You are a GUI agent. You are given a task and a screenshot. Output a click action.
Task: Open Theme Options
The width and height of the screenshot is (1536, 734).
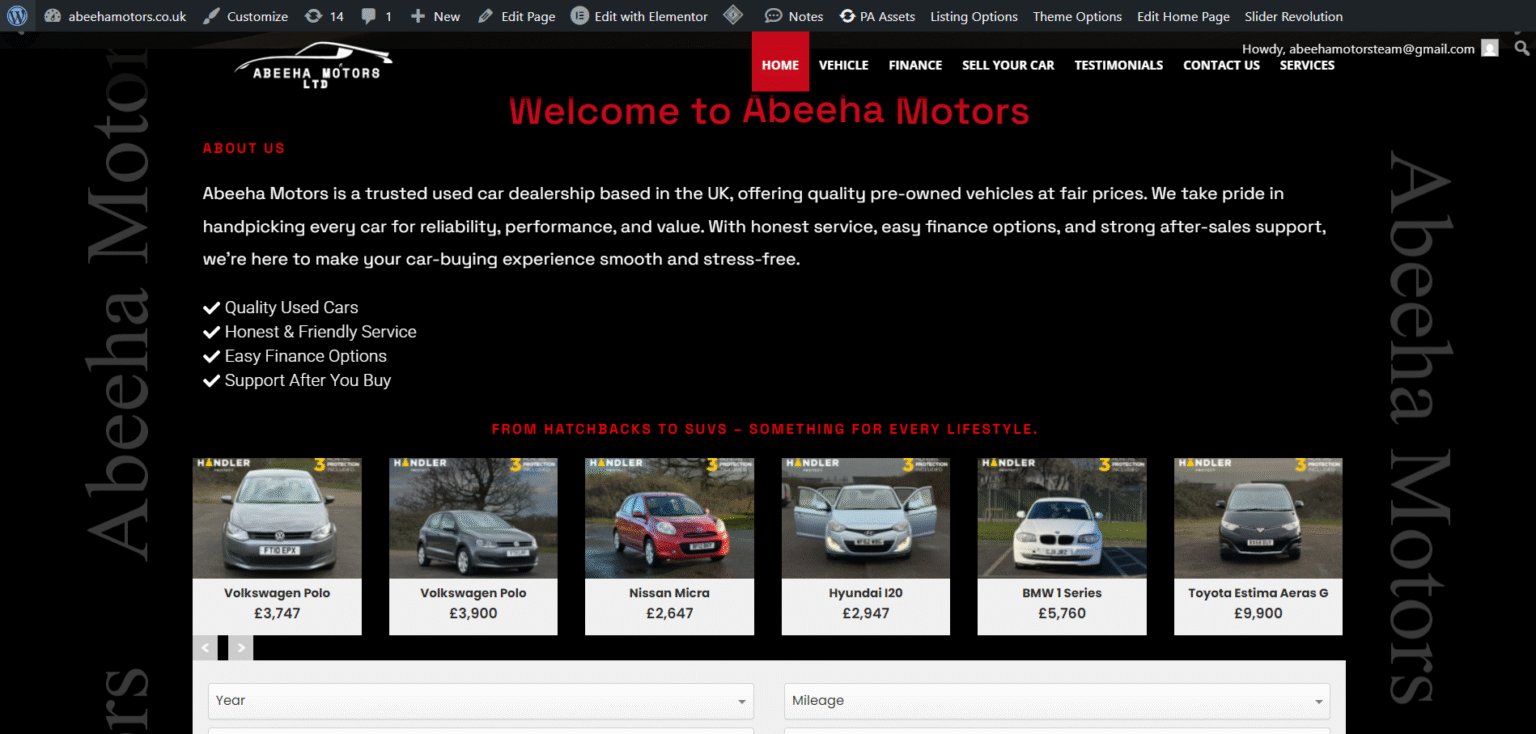pyautogui.click(x=1077, y=16)
